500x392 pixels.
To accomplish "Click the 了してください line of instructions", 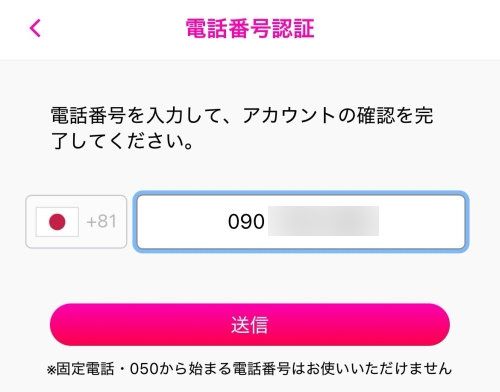I will tap(122, 141).
